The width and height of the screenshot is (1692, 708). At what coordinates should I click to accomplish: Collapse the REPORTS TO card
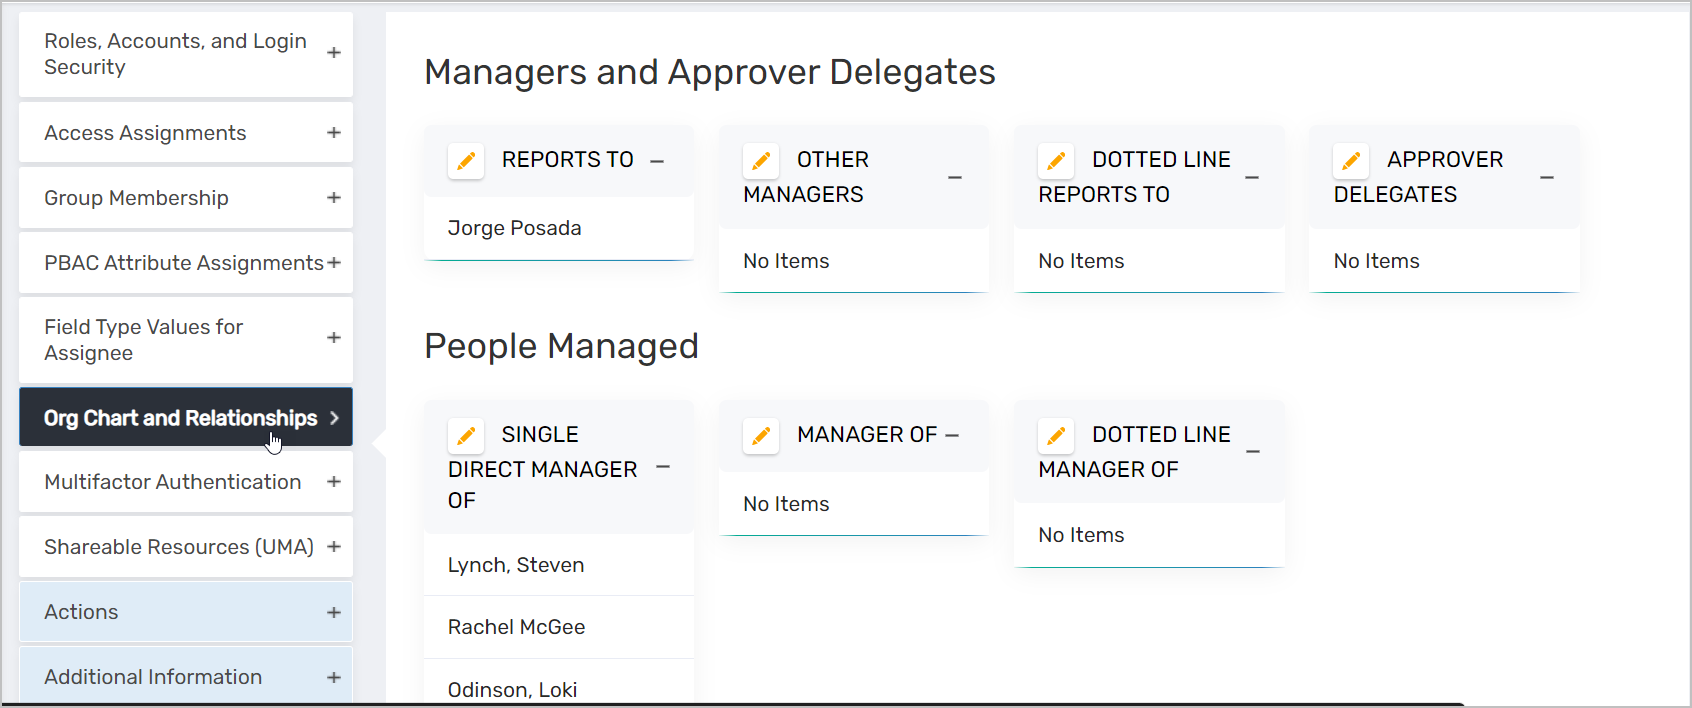point(657,160)
